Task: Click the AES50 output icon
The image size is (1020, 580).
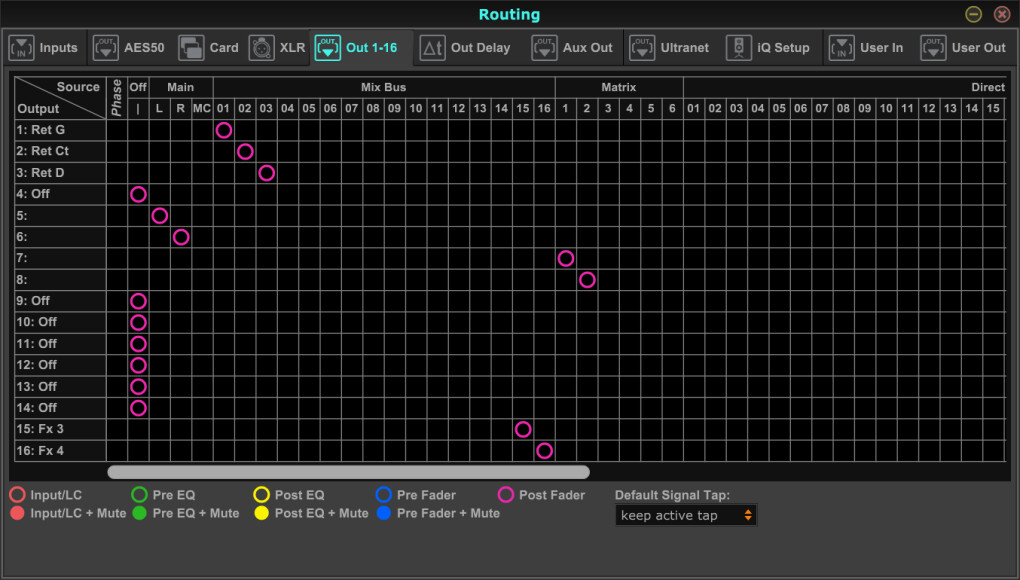Action: coord(105,48)
